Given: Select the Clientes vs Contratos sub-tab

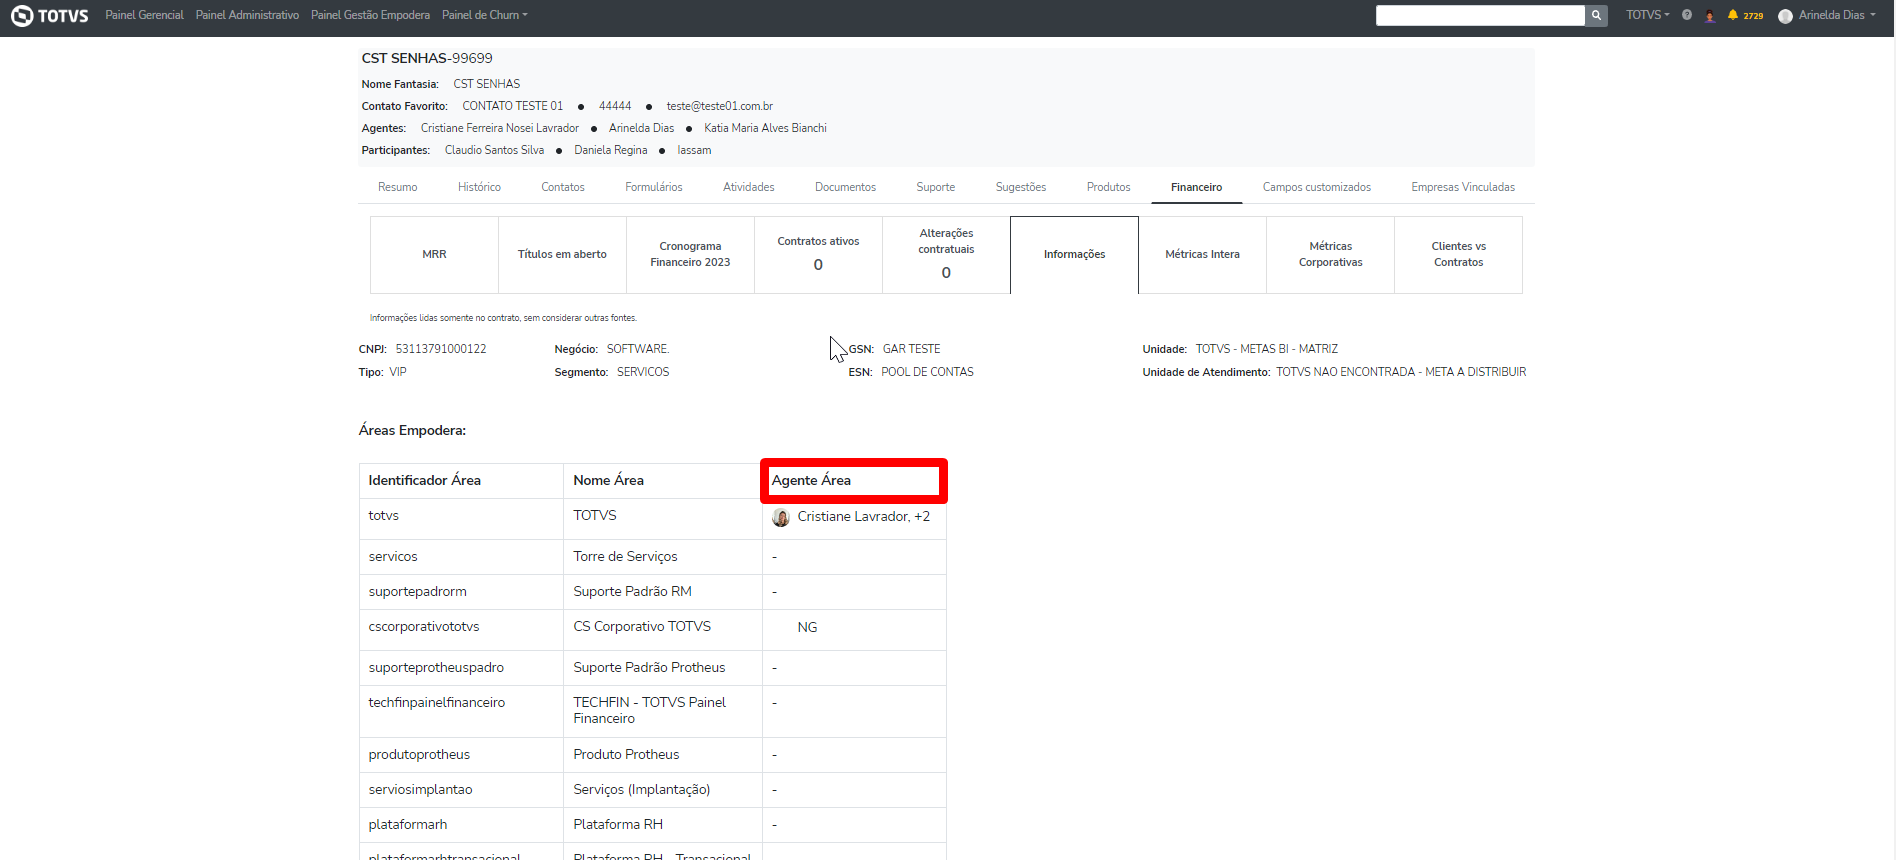Looking at the screenshot, I should [x=1458, y=255].
